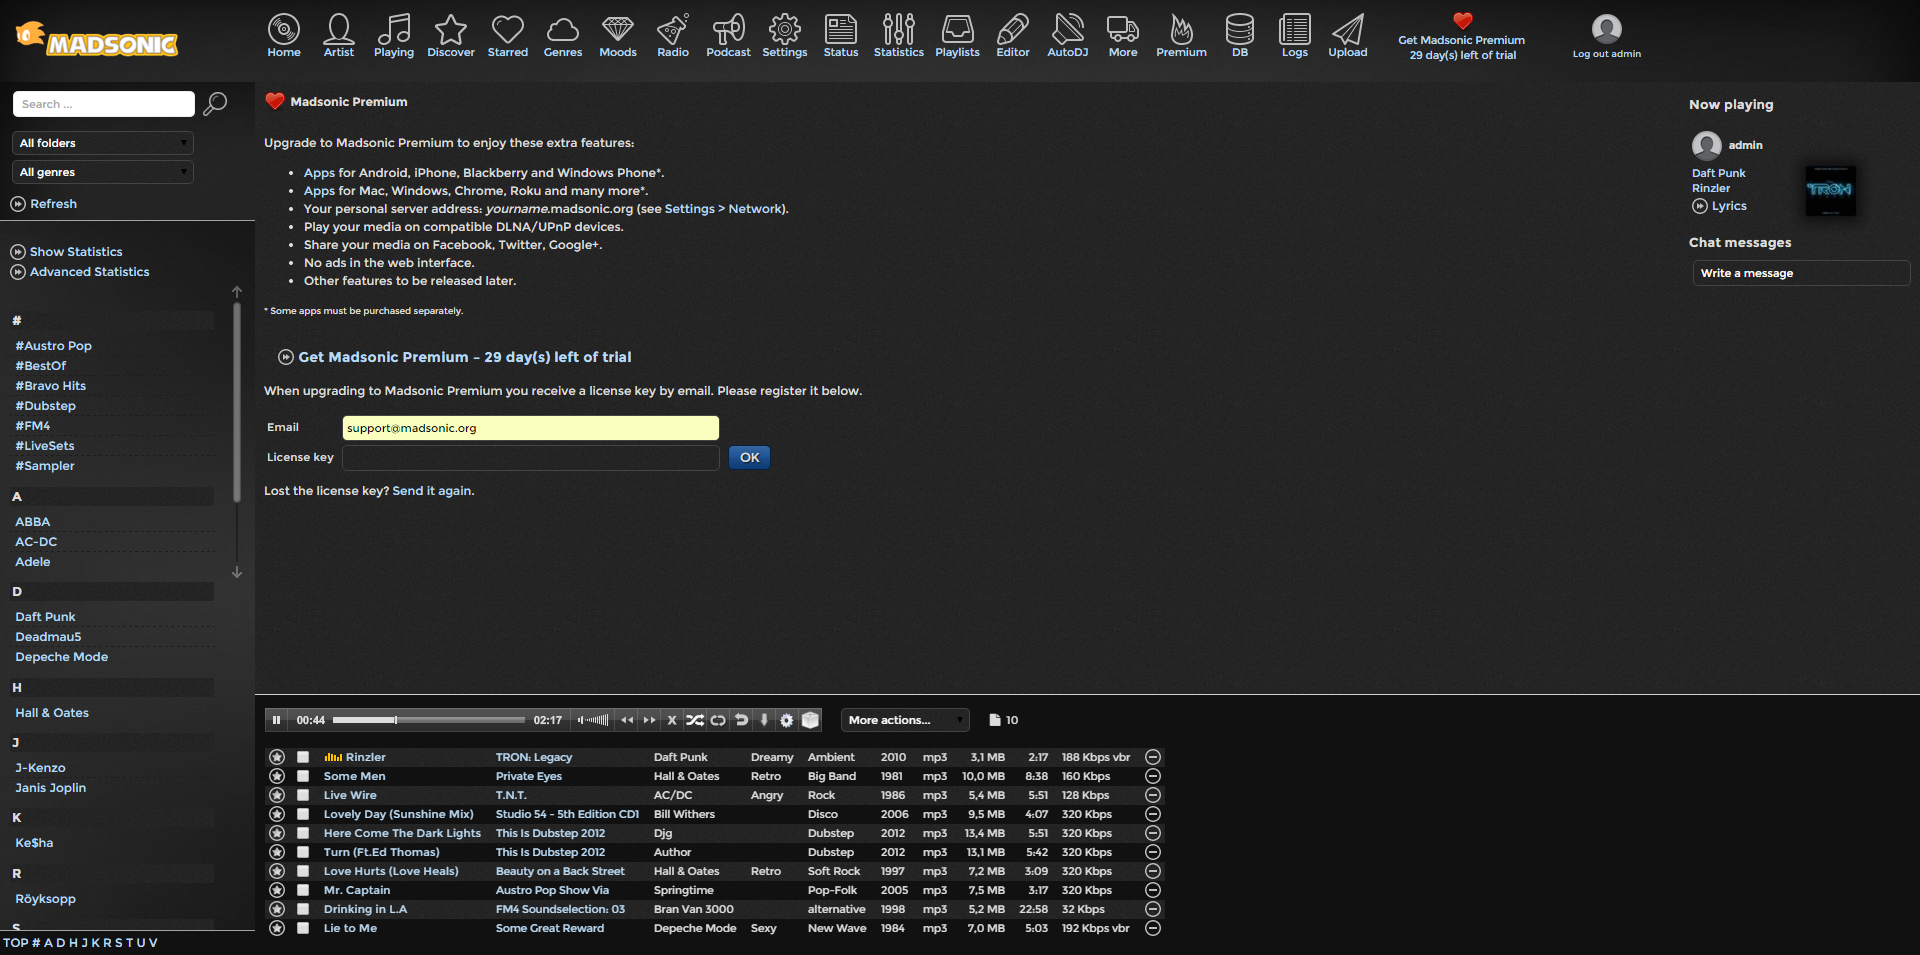The image size is (1920, 955).
Task: Check the box for Live Wire
Action: [303, 796]
